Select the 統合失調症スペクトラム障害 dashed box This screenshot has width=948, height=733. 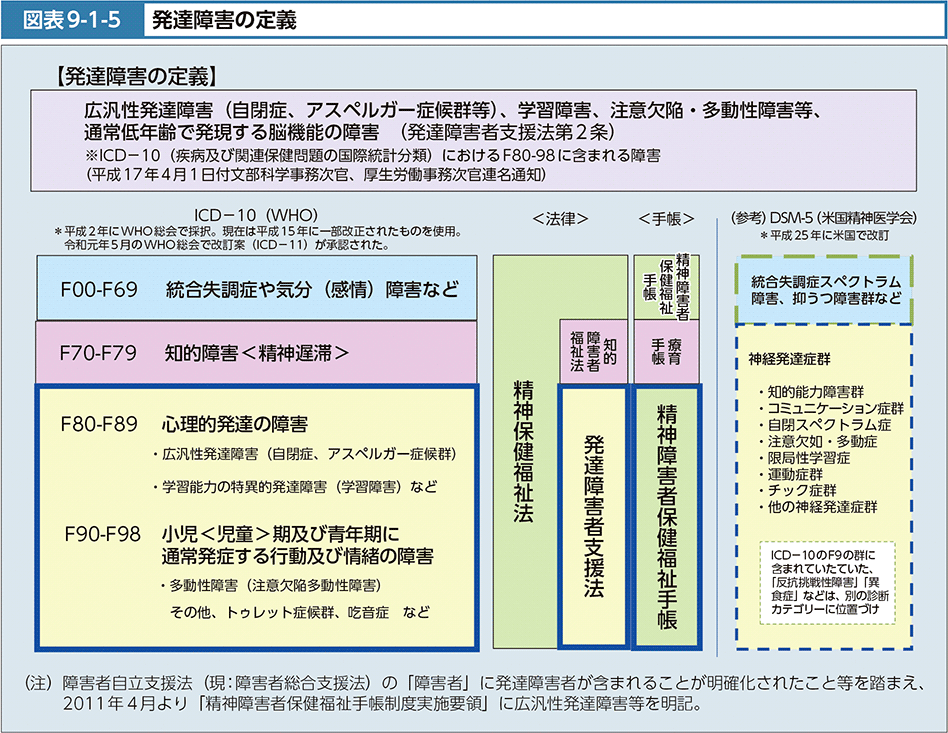[826, 290]
